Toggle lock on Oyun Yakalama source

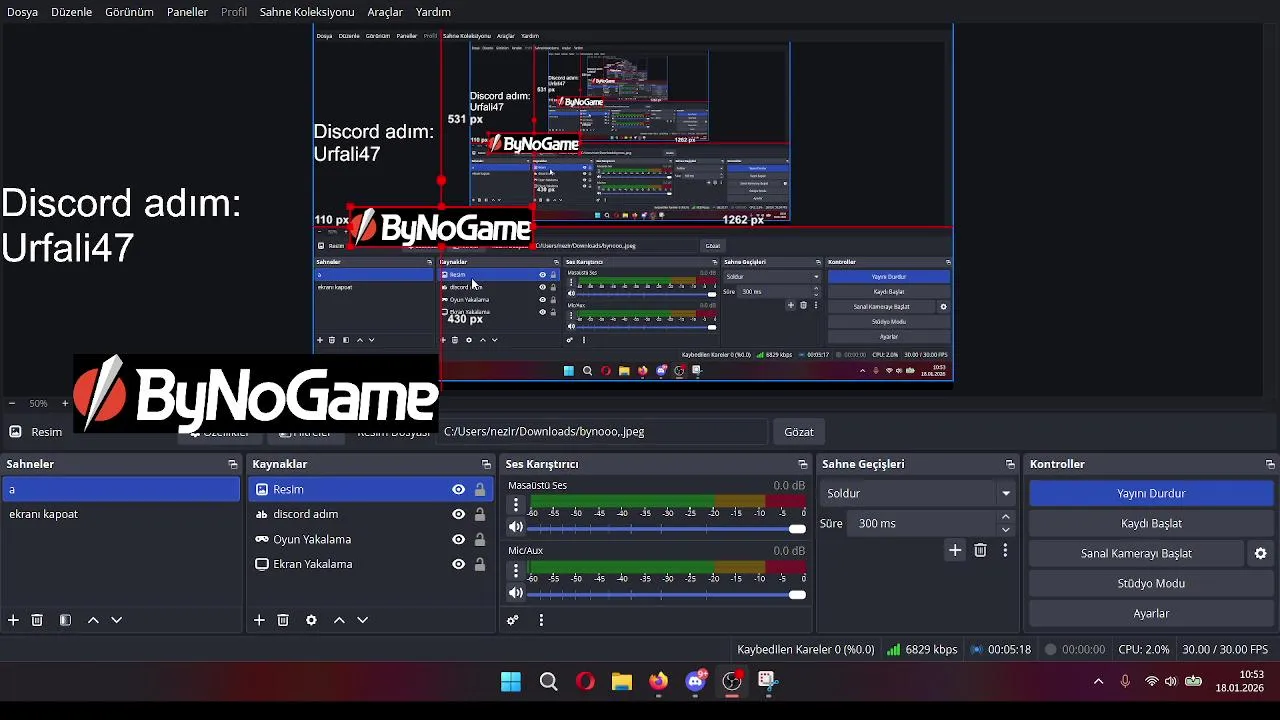tap(480, 539)
